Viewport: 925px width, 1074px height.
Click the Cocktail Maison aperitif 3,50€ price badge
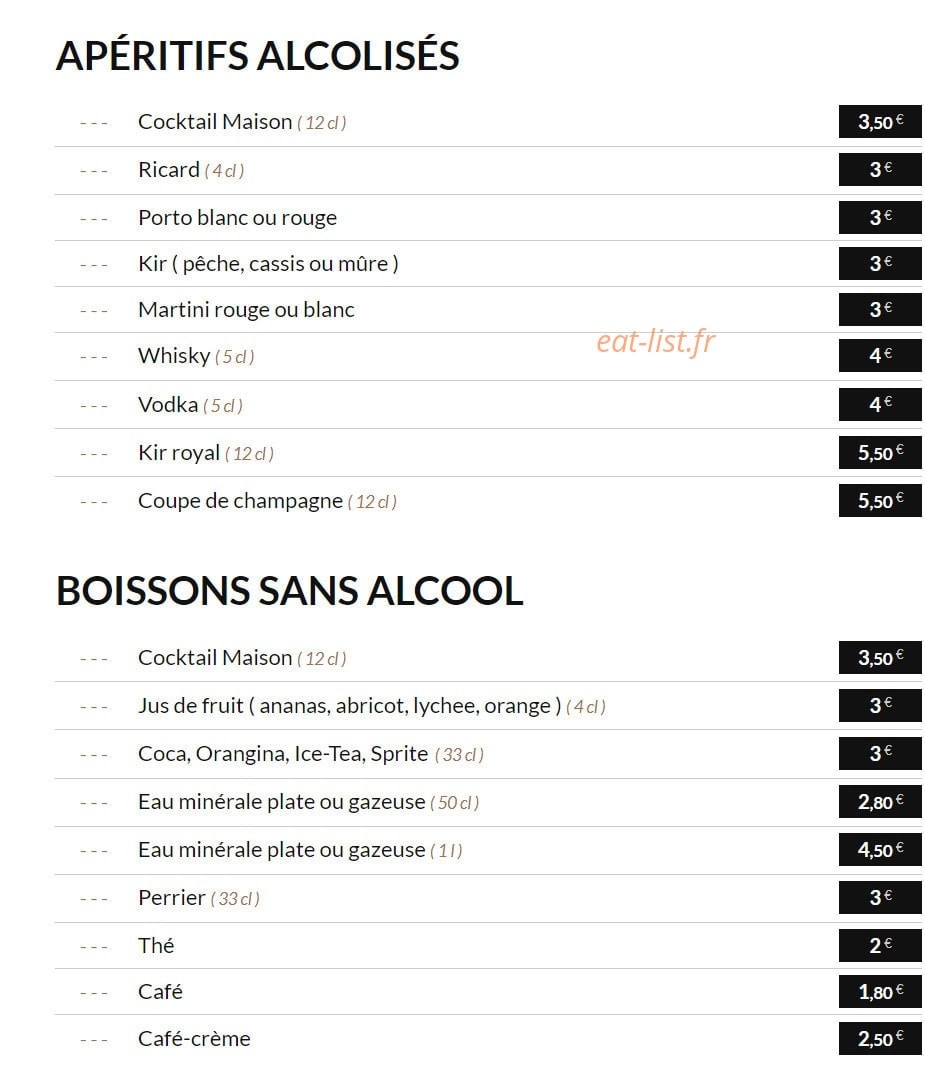coord(880,122)
